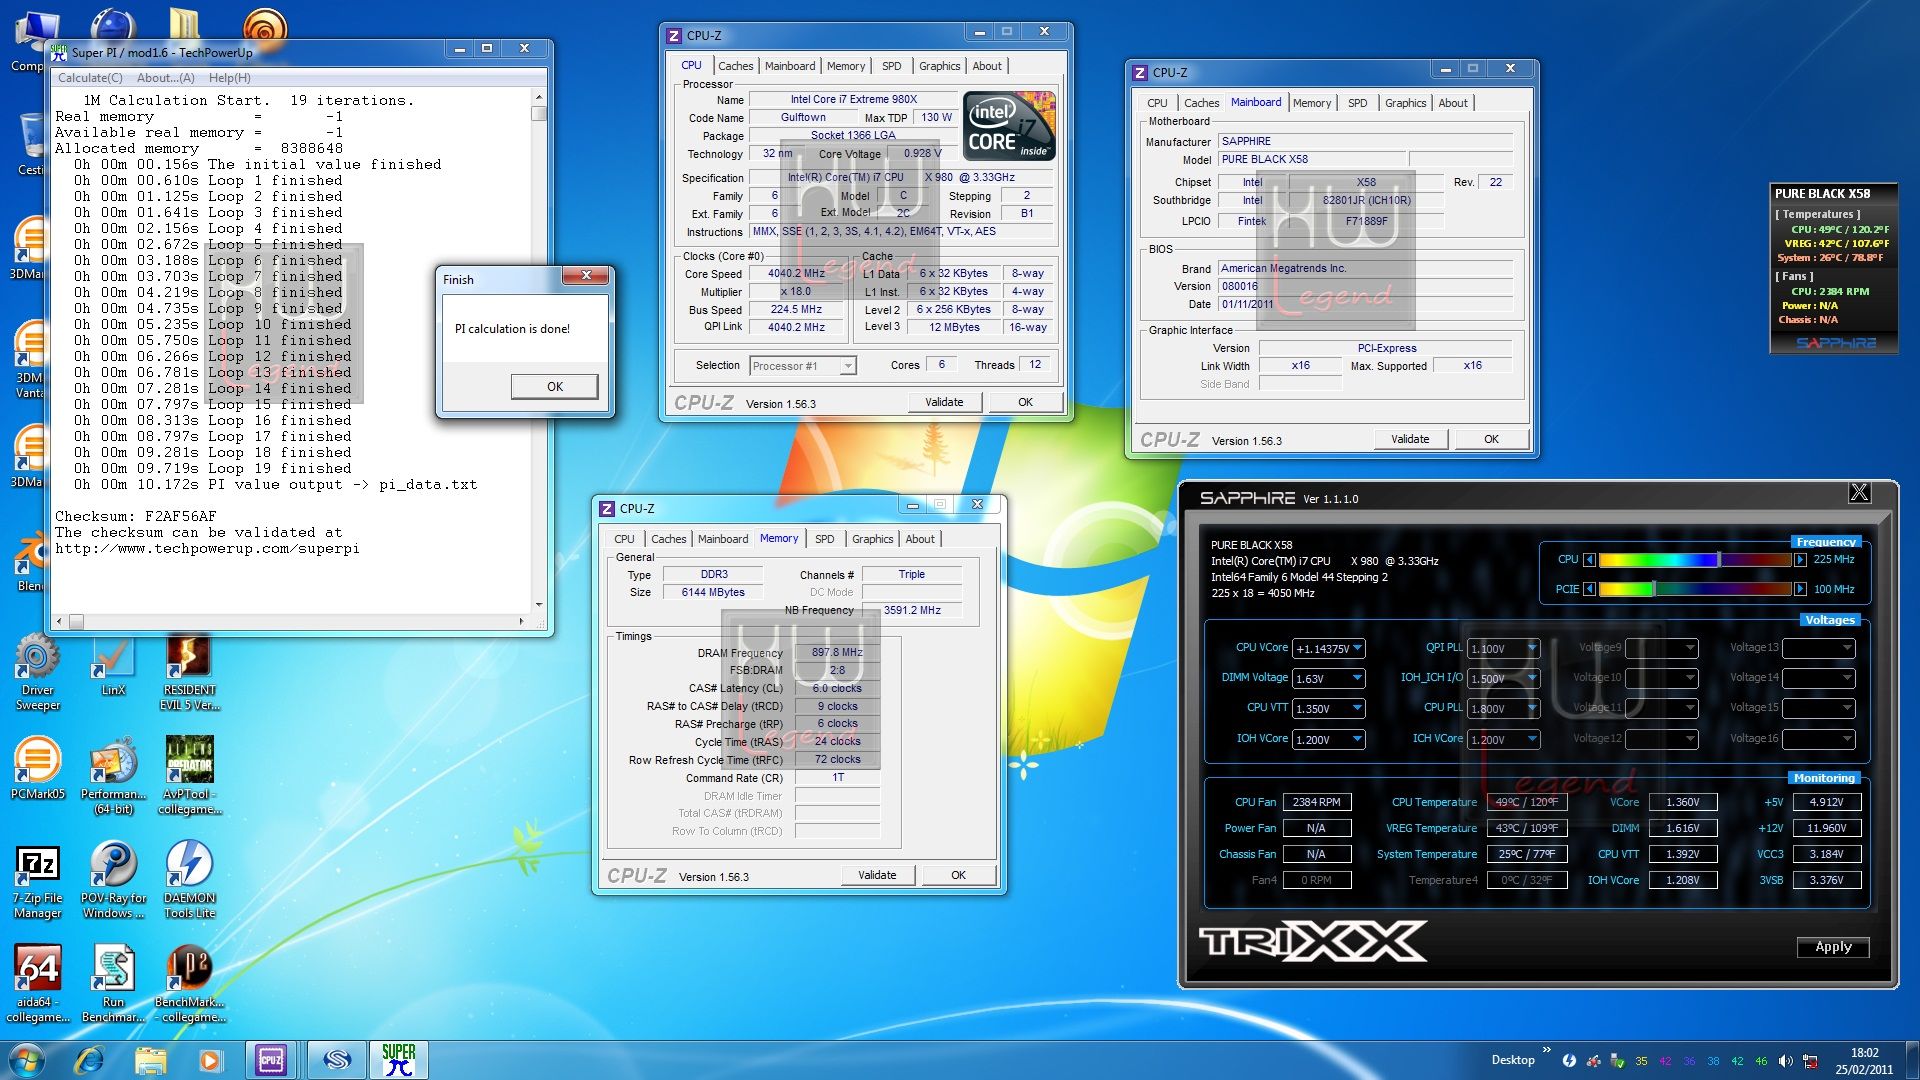This screenshot has height=1080, width=1920.
Task: Open the Windows Start menu
Action: [x=27, y=1059]
